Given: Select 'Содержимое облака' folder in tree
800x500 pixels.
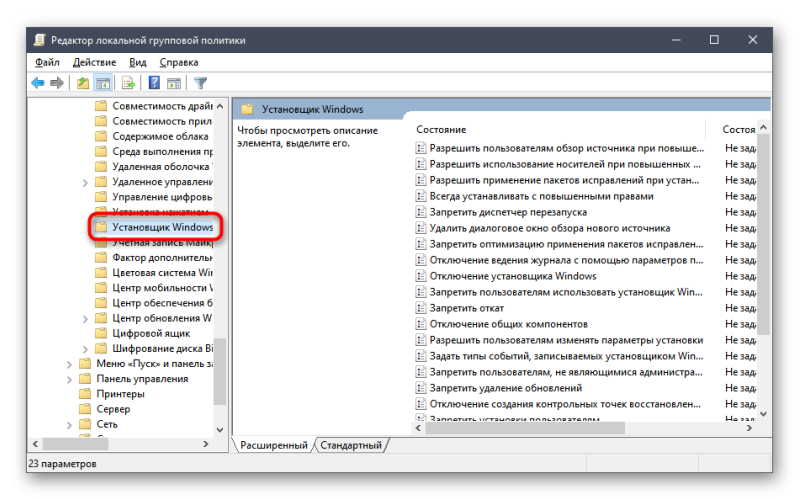Looking at the screenshot, I should tap(160, 136).
